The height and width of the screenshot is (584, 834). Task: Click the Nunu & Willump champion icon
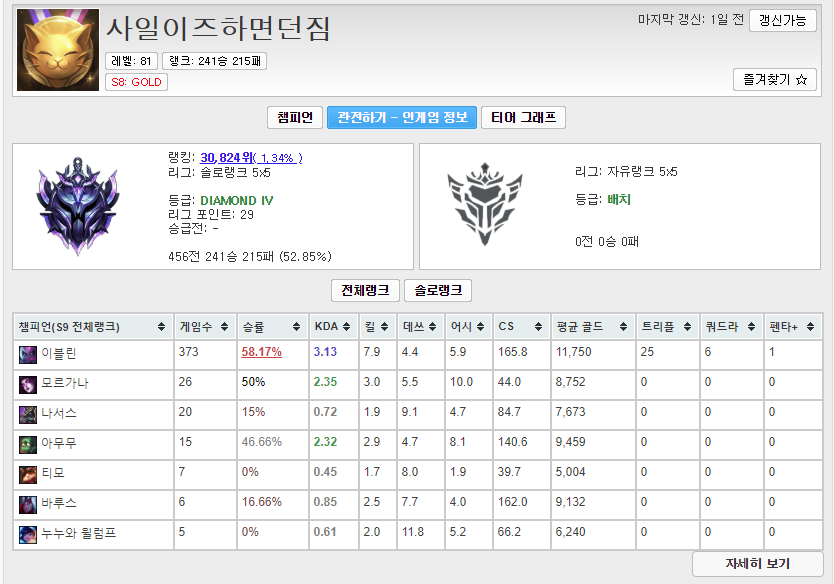click(x=28, y=533)
